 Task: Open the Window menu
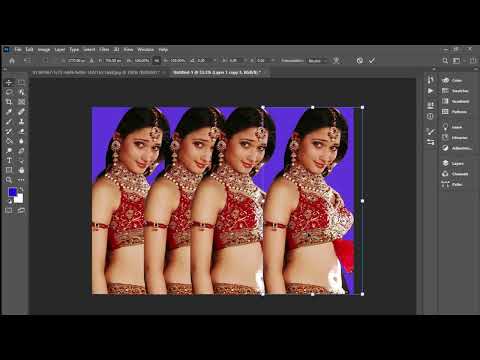(146, 50)
